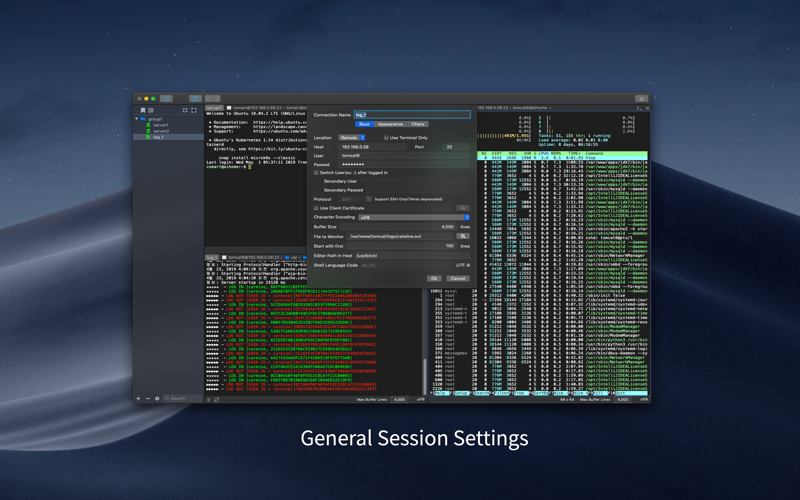800x500 pixels.
Task: Browse File to Monitor with magnifier button
Action: click(x=463, y=236)
